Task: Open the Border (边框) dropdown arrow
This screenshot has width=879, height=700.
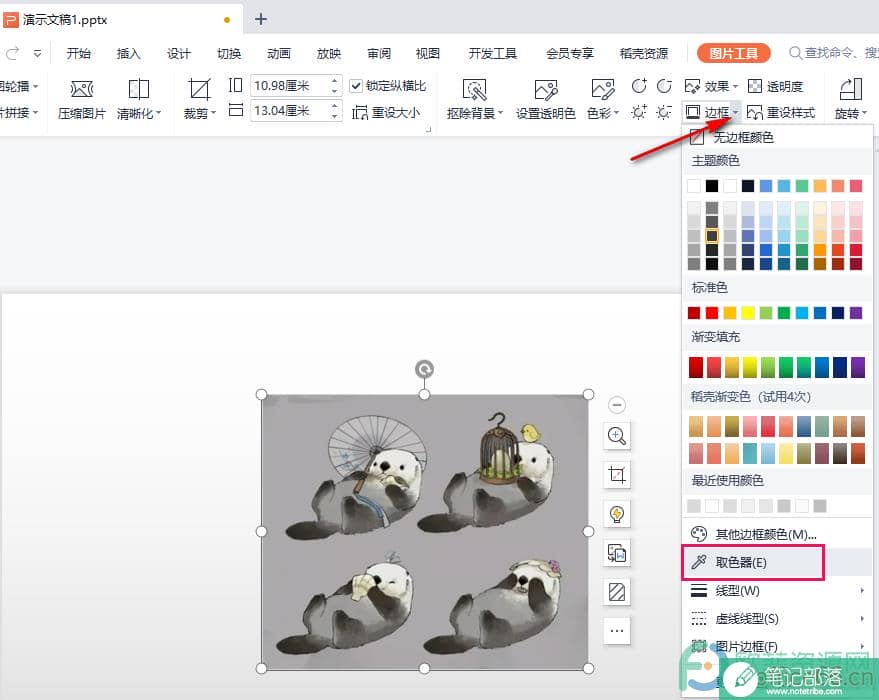Action: (735, 113)
